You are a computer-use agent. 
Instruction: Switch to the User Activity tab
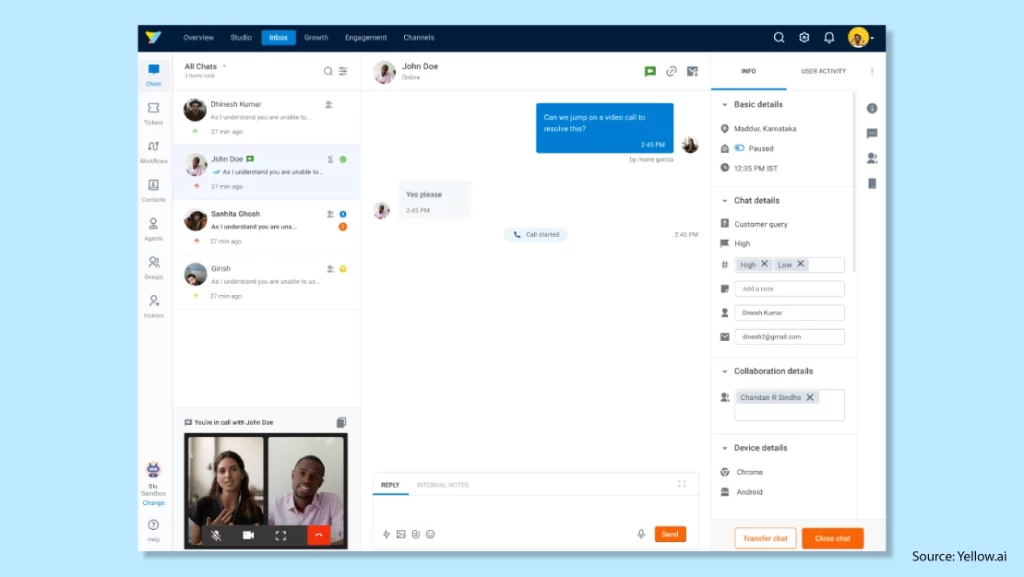[x=824, y=71]
